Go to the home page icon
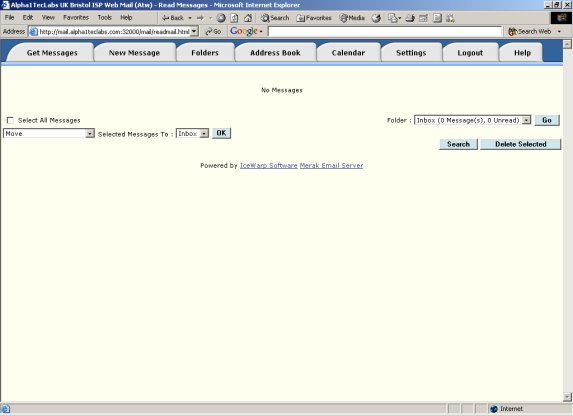This screenshot has width=573, height=416. click(x=248, y=18)
